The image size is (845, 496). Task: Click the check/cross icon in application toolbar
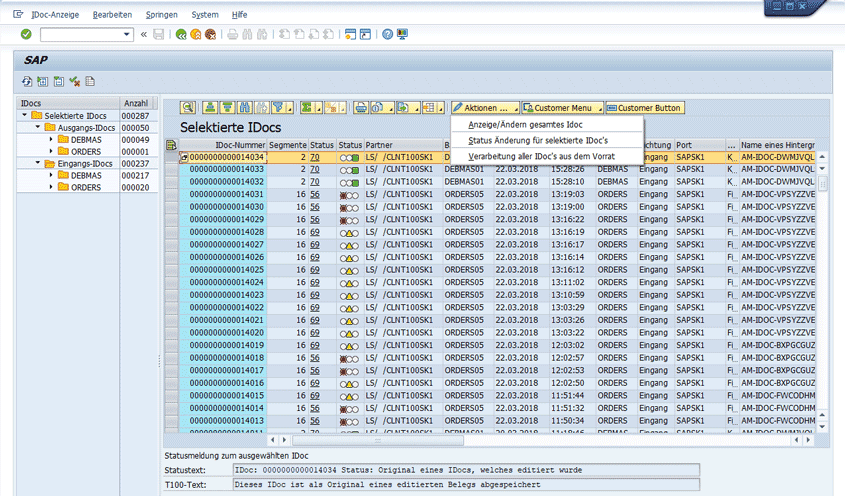click(74, 81)
